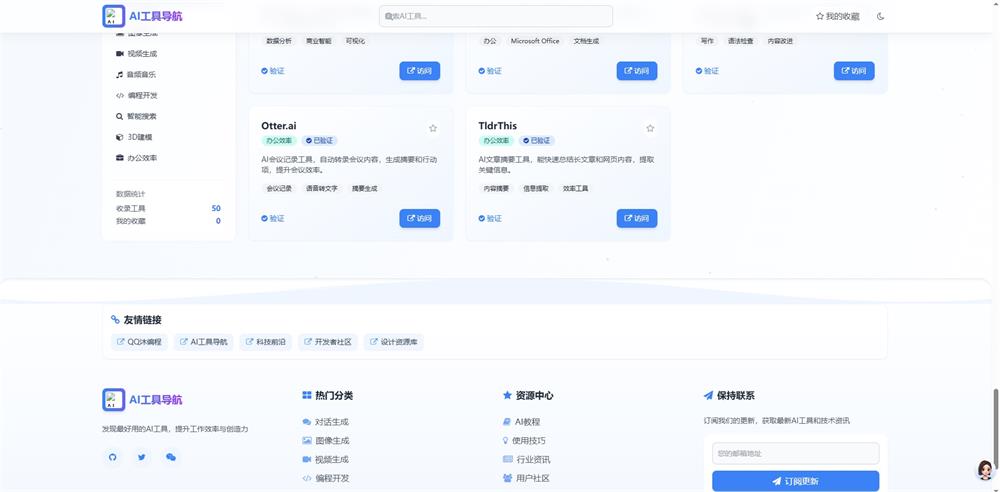Click 效率工具 tag on TldrThis
This screenshot has height=492, width=1000.
[575, 188]
